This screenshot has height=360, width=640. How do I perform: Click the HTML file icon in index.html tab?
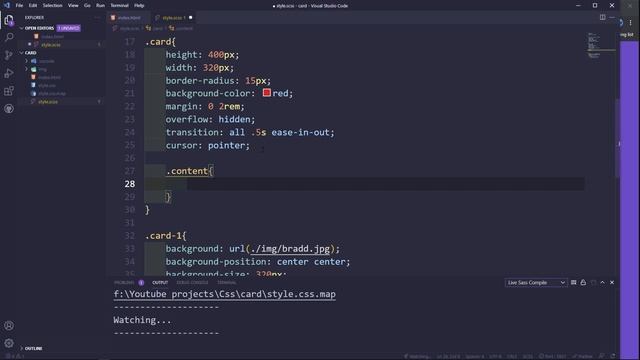pyautogui.click(x=113, y=18)
